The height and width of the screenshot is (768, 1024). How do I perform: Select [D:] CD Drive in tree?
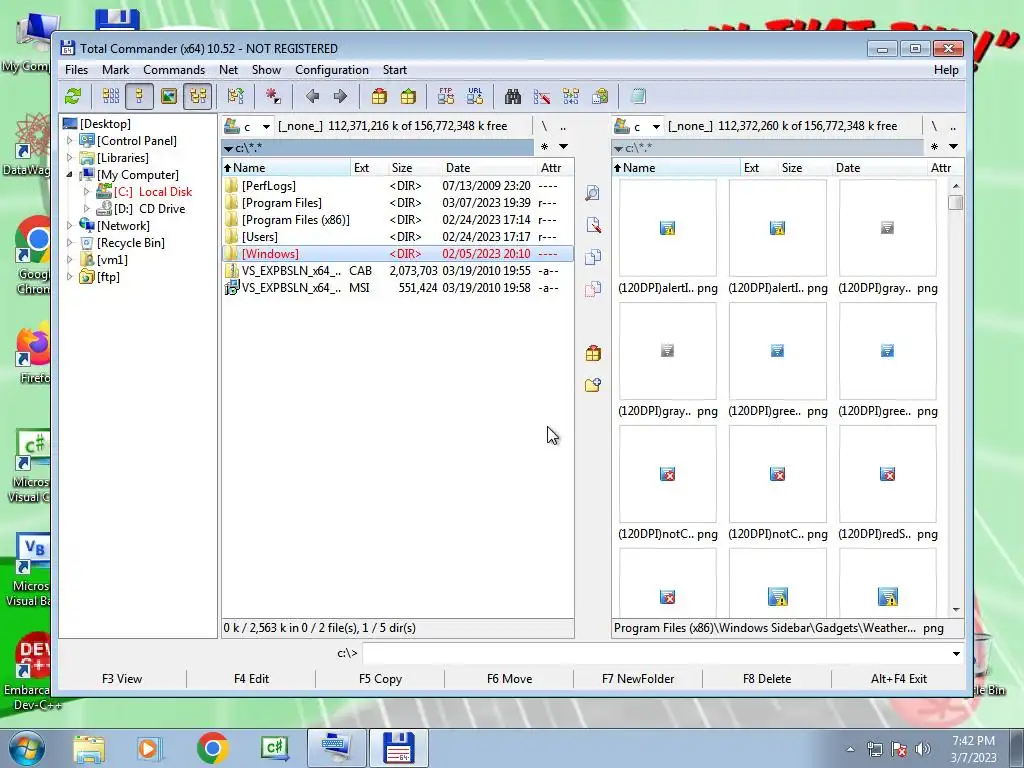coord(149,209)
